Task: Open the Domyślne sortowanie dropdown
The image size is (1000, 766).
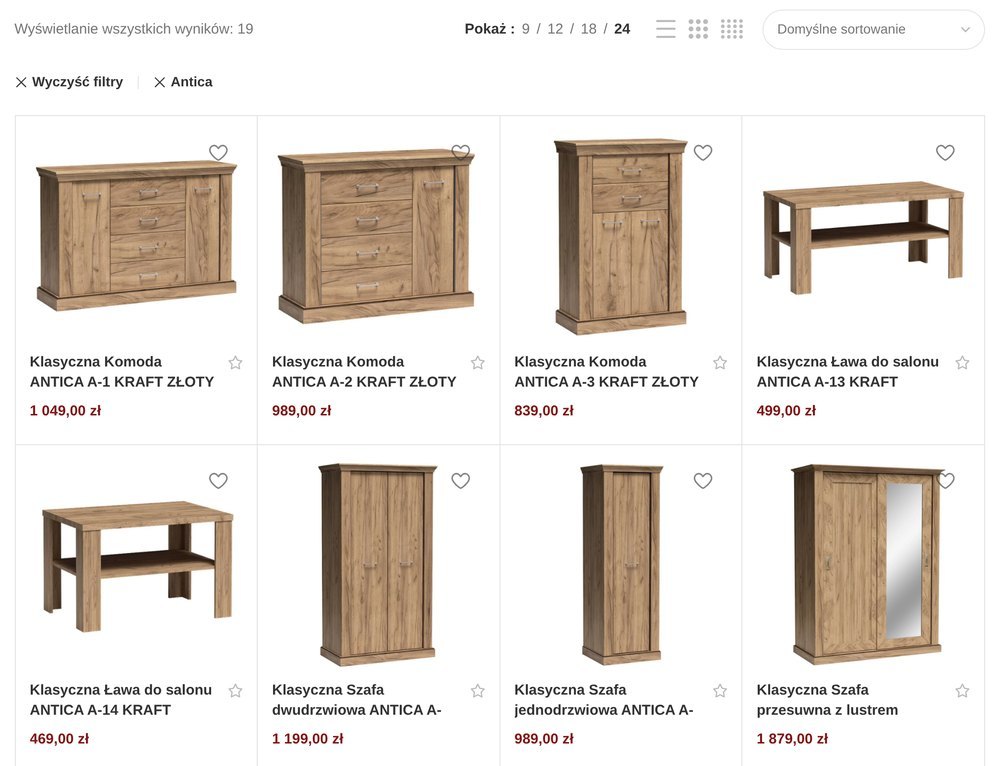Action: pos(873,29)
